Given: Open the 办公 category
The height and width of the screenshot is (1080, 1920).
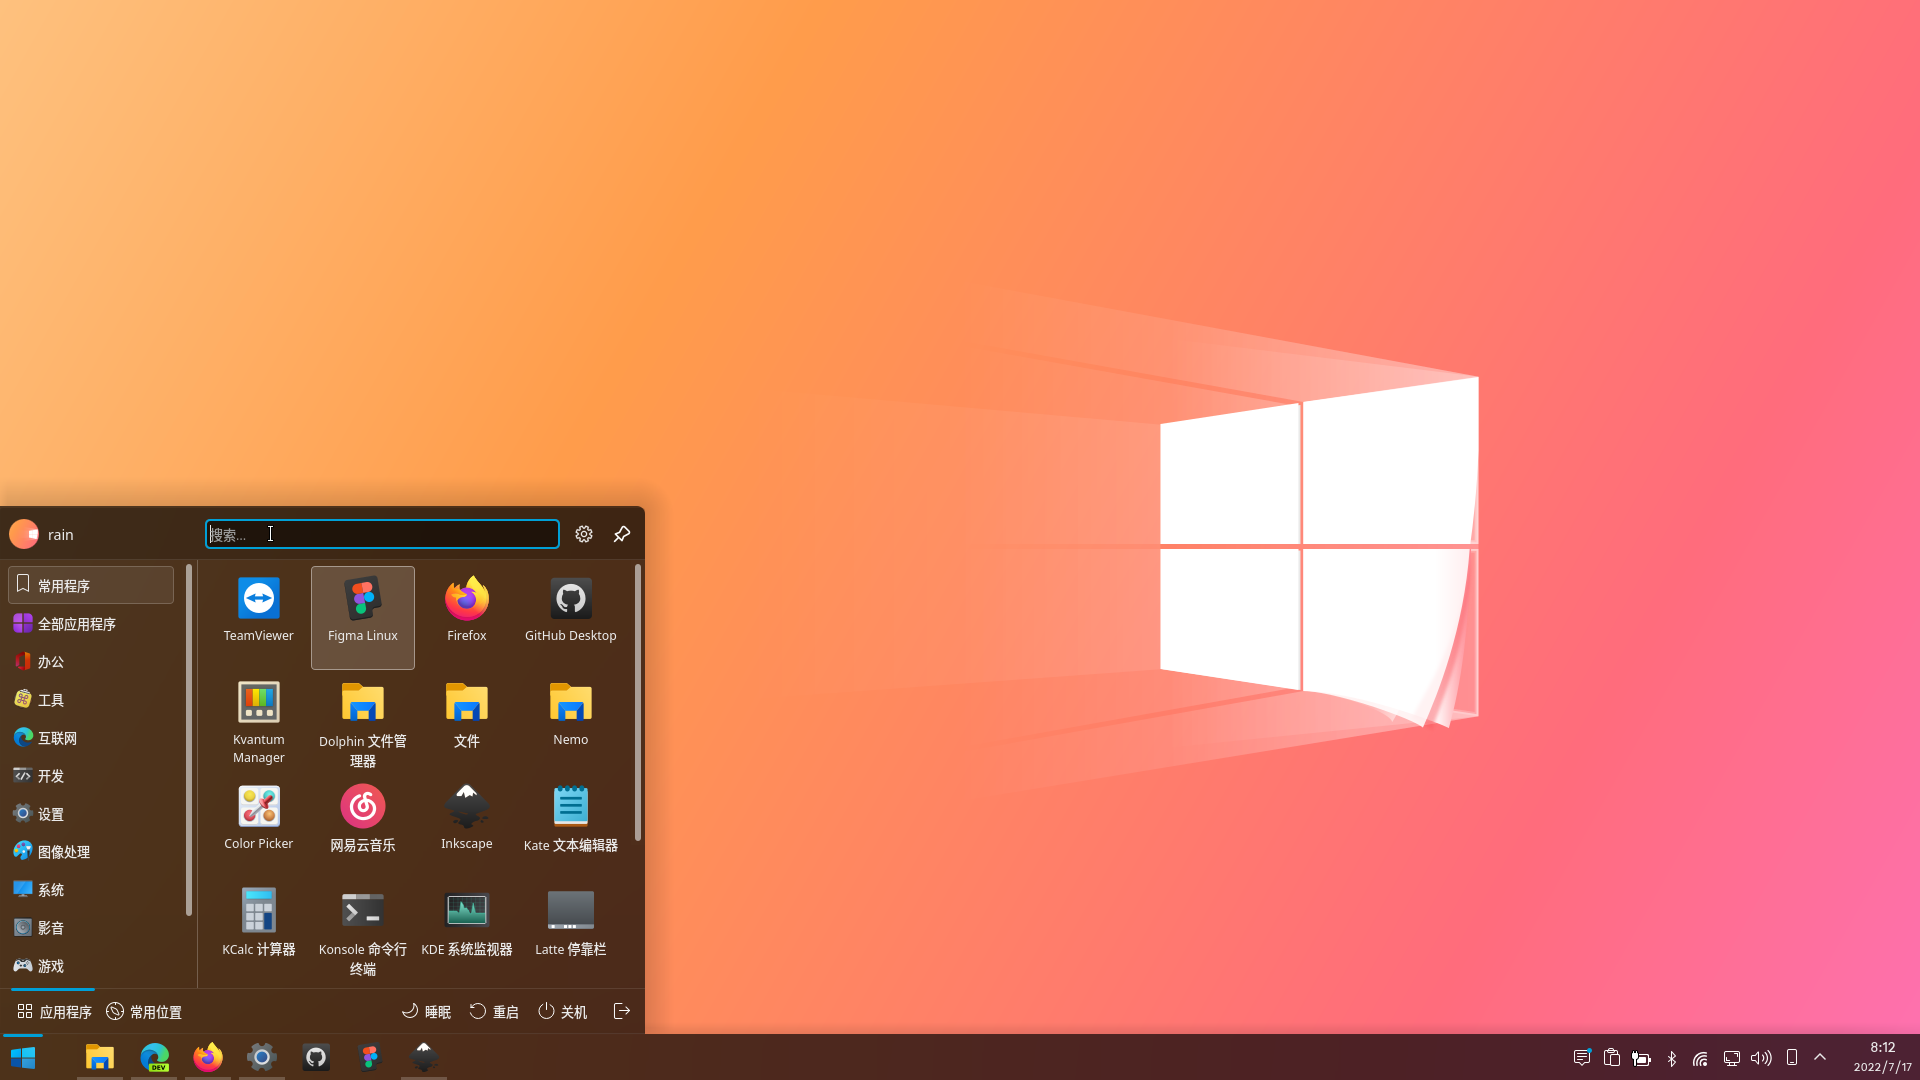Looking at the screenshot, I should point(91,661).
